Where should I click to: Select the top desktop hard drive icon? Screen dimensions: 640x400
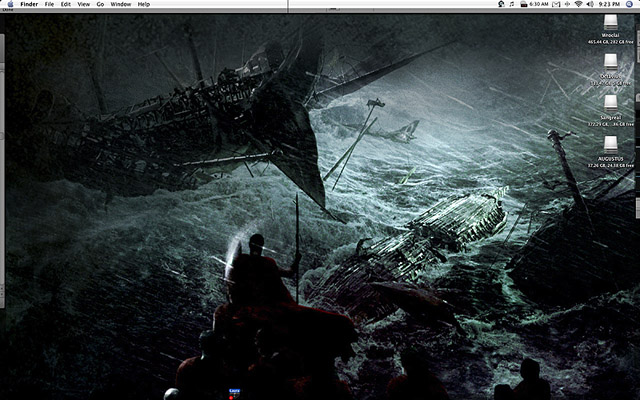(611, 22)
